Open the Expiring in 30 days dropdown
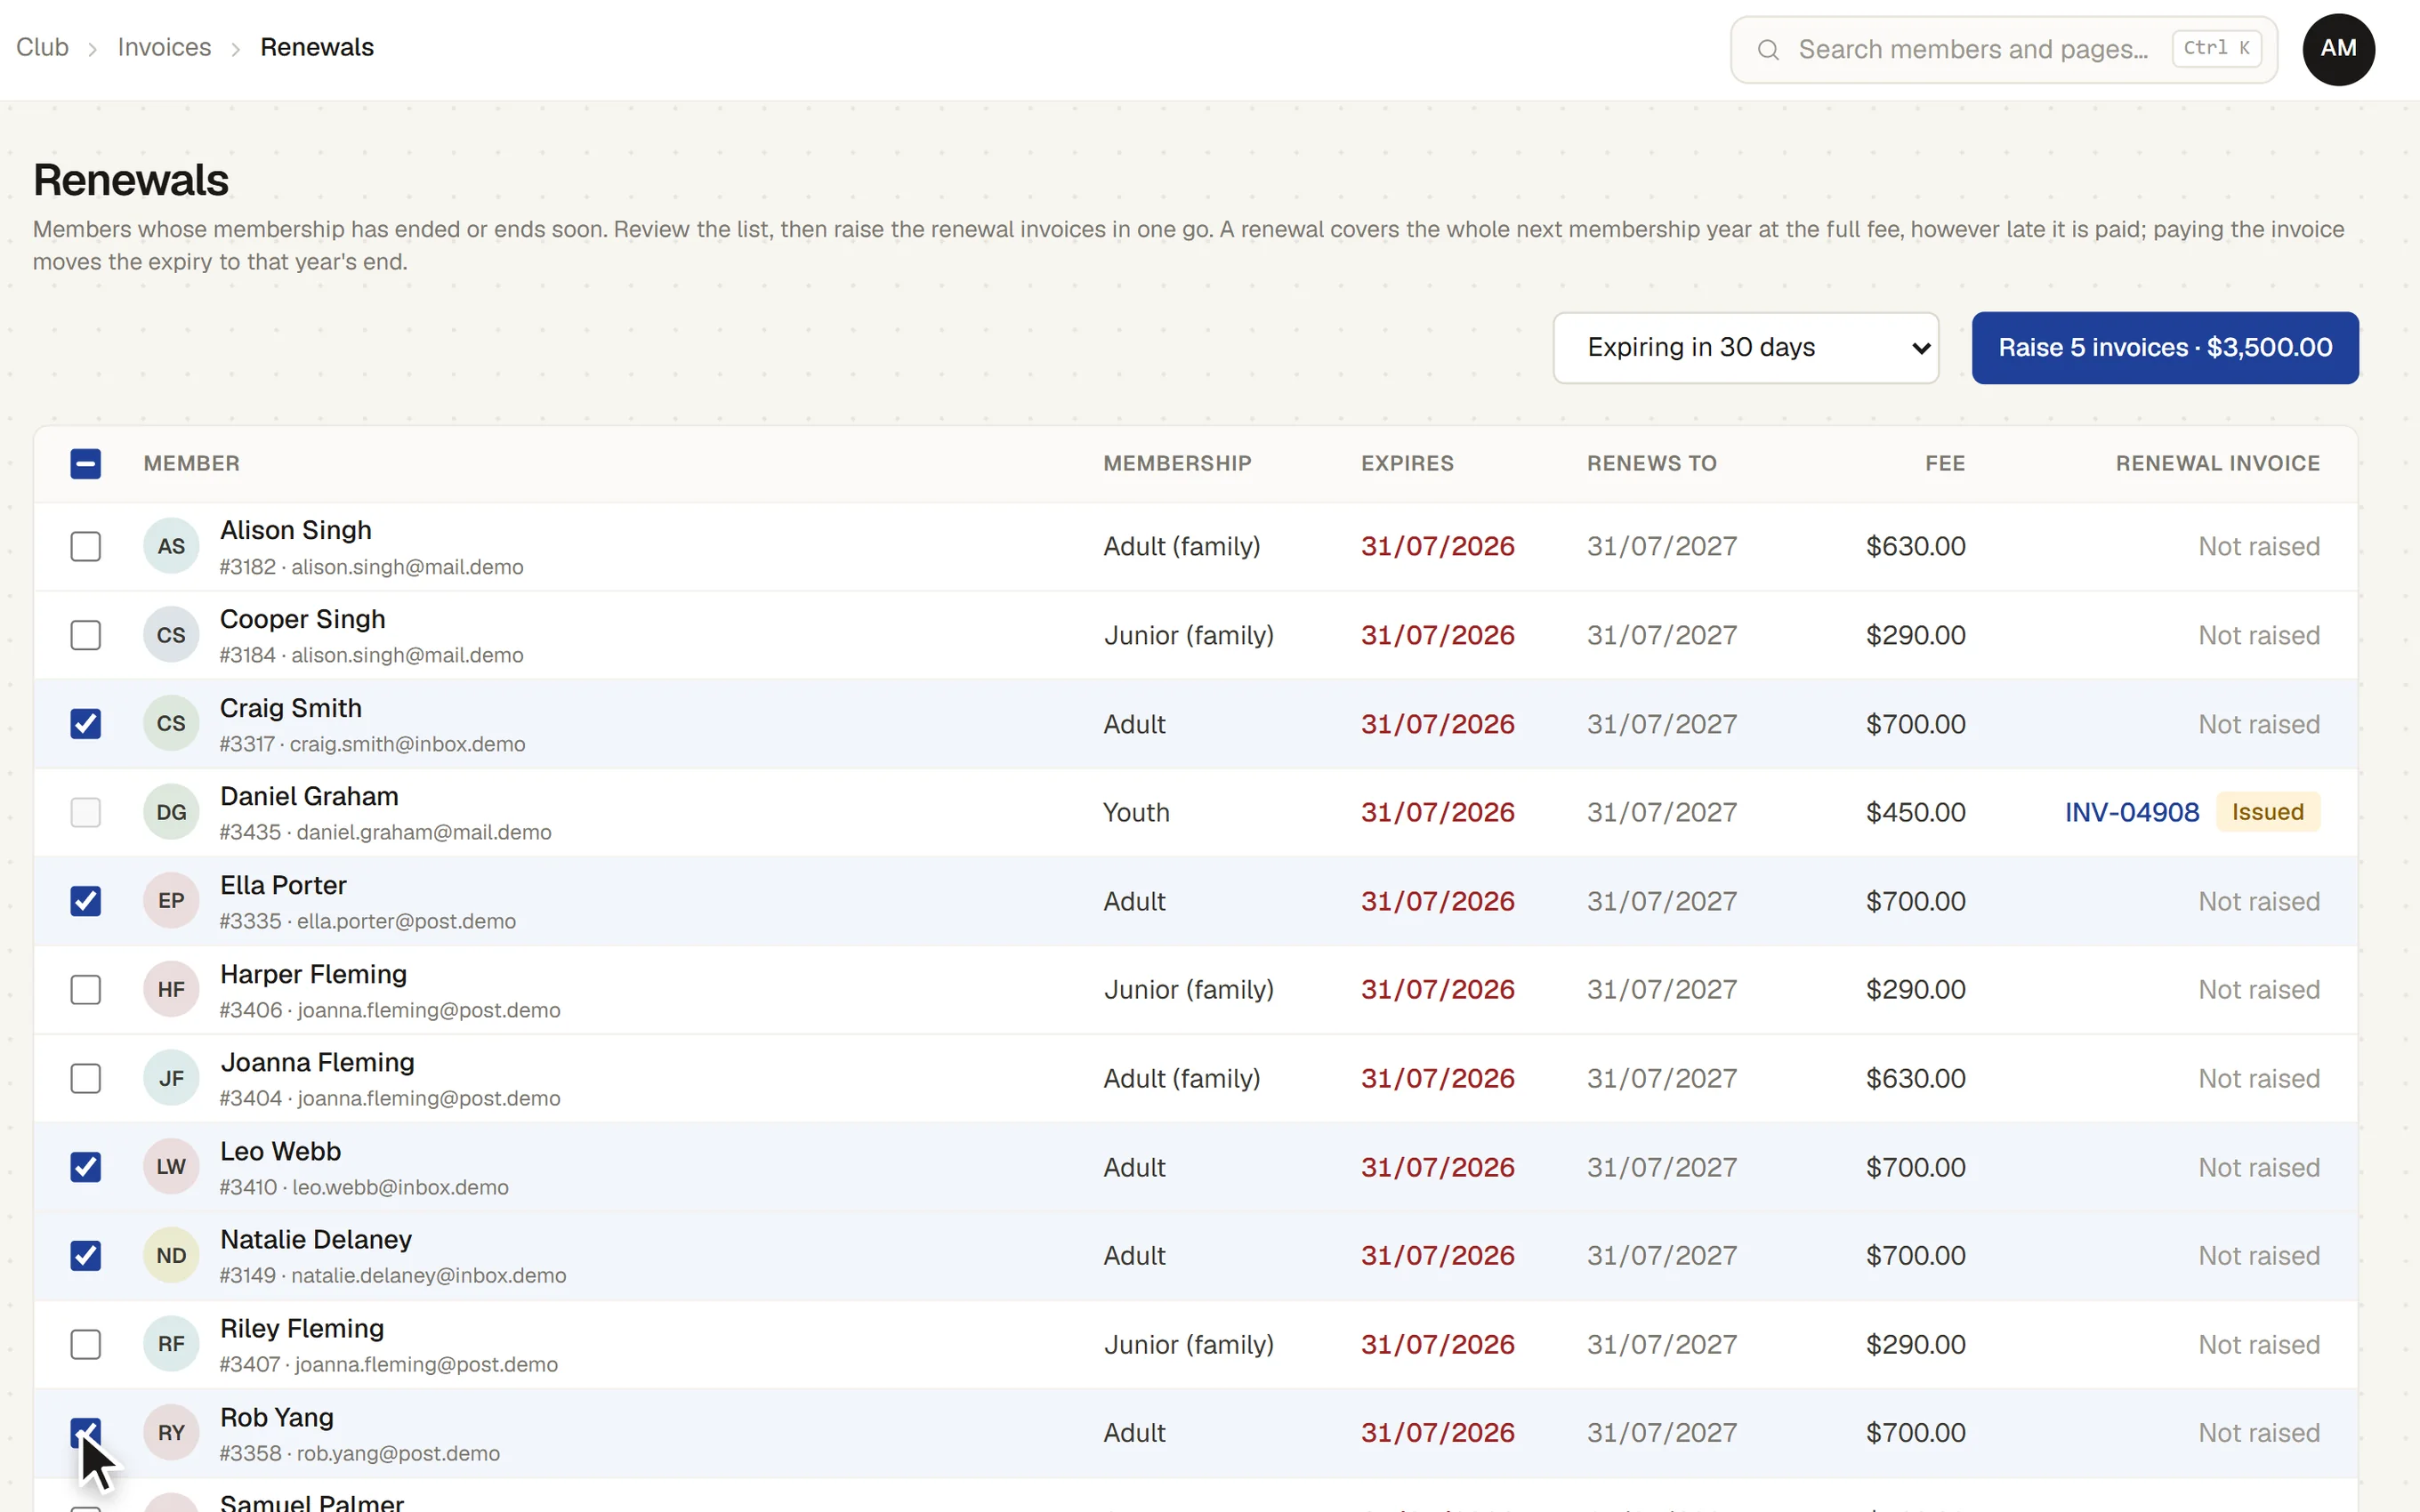Screen dimensions: 2420x1512 click(1745, 348)
